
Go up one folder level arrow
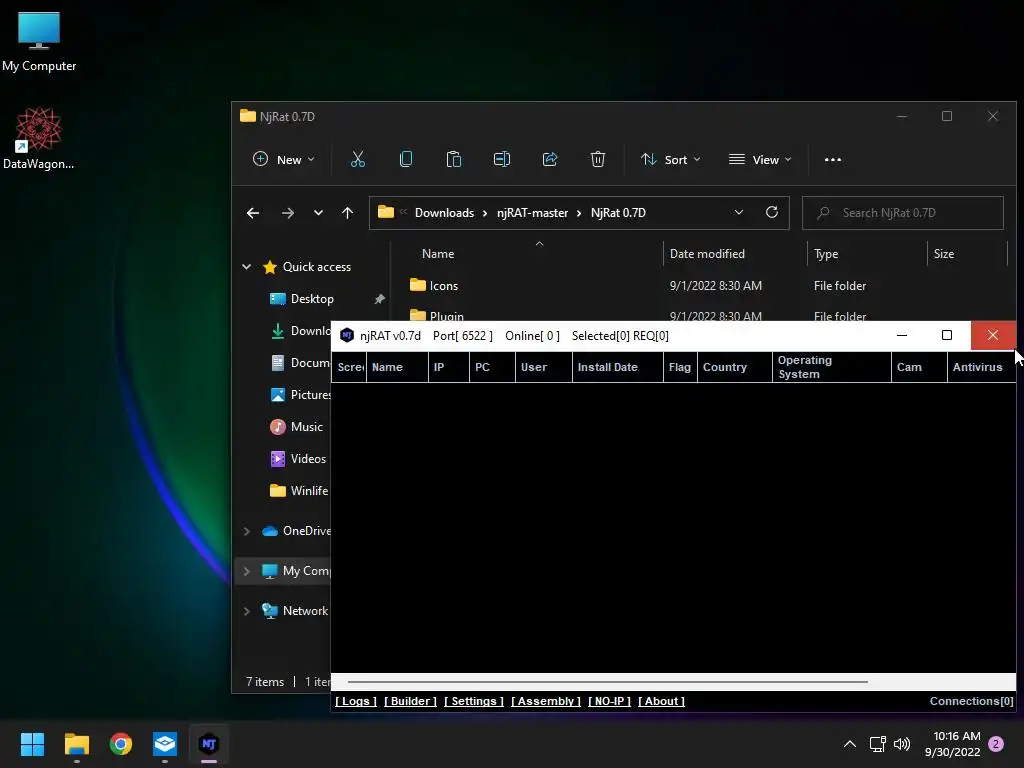point(347,213)
